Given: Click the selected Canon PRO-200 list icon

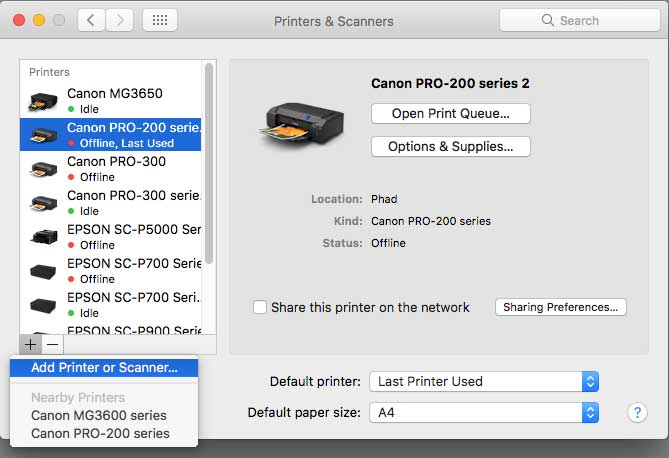Looking at the screenshot, I should [44, 135].
